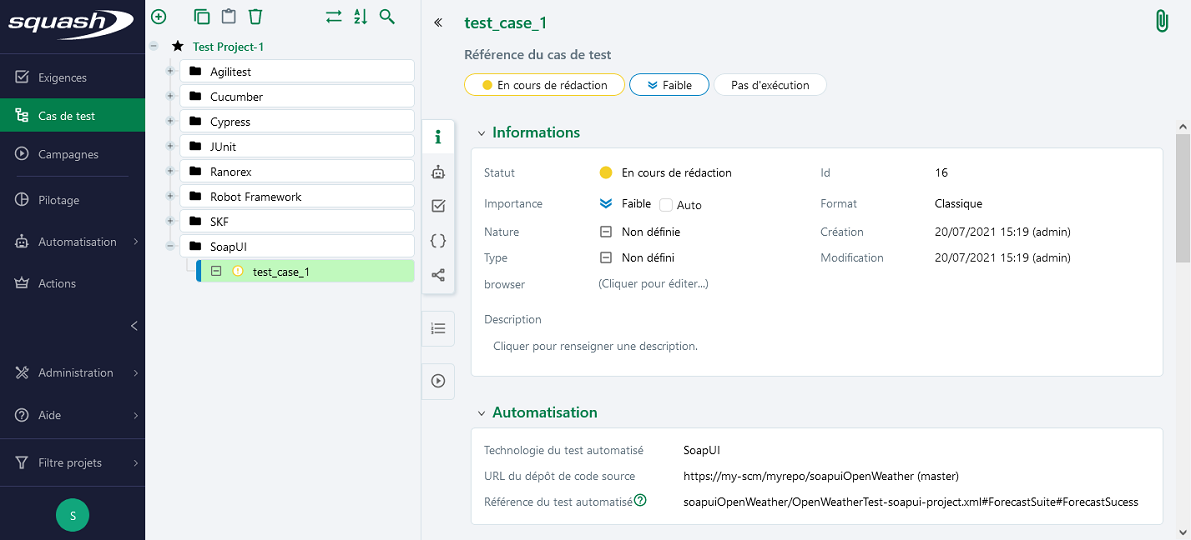Open the Nature dropdown showing Non définie

point(640,231)
